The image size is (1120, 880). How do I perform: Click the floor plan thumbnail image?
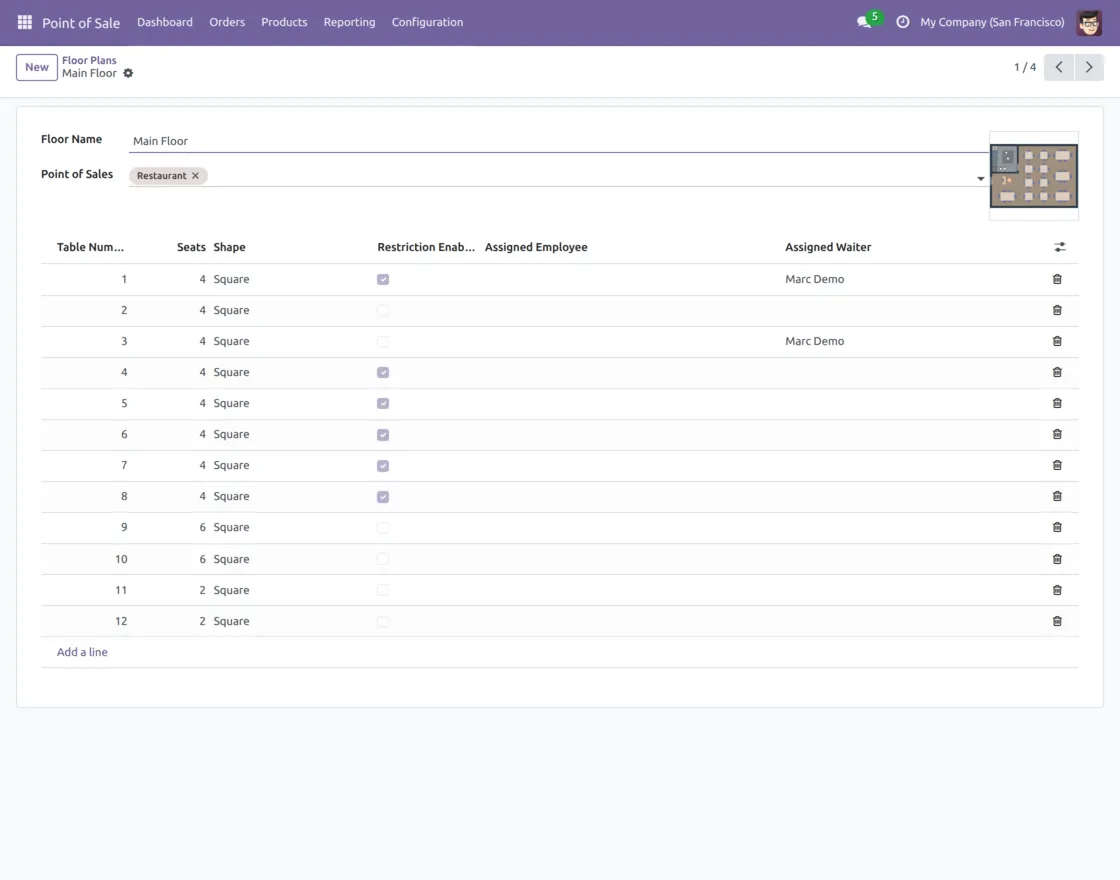[1033, 176]
